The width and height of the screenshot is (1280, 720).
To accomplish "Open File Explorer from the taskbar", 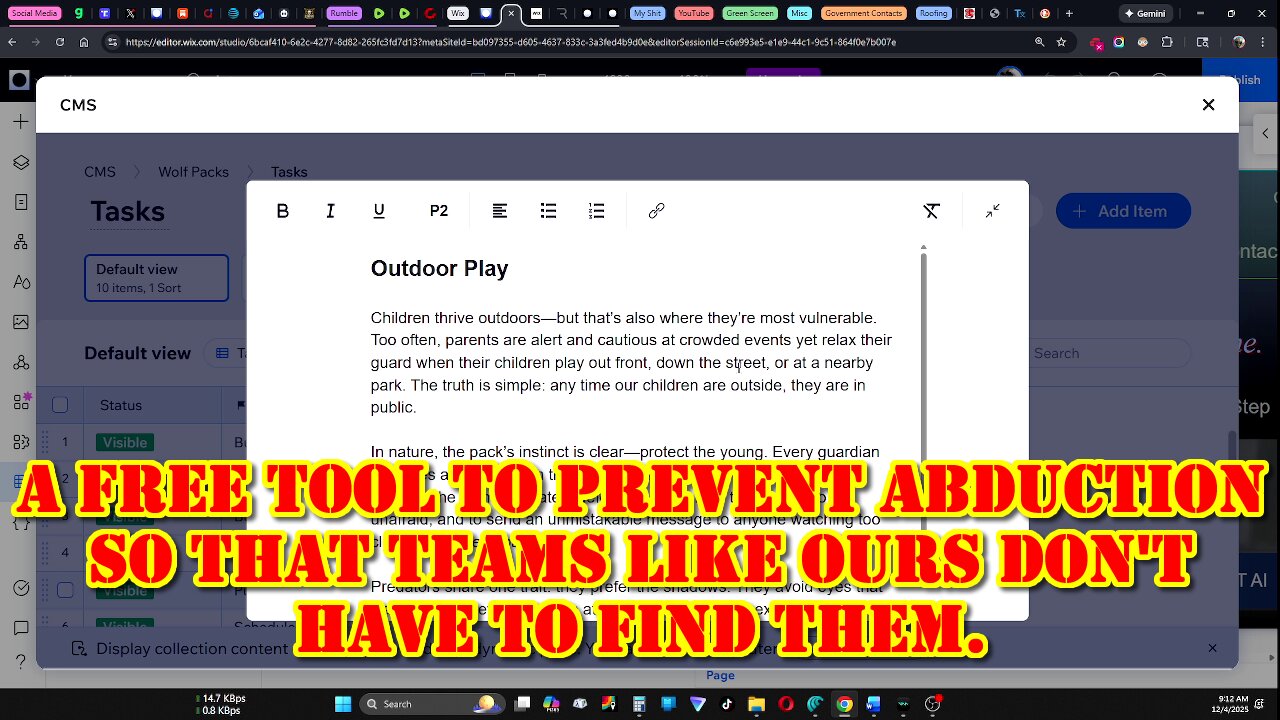I will click(756, 704).
